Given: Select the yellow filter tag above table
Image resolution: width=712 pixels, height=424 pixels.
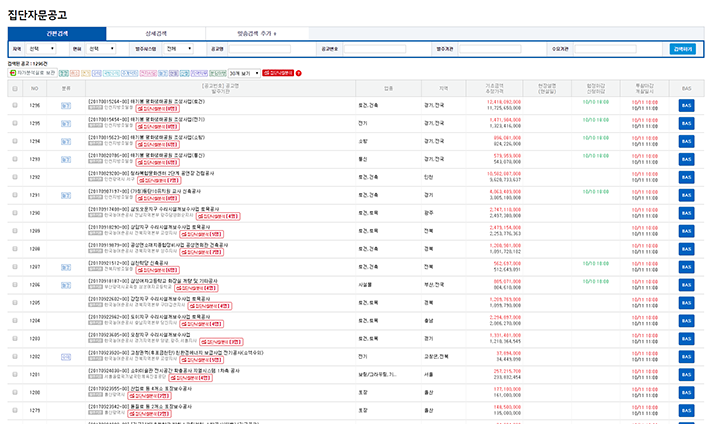Looking at the screenshot, I should [85, 73].
